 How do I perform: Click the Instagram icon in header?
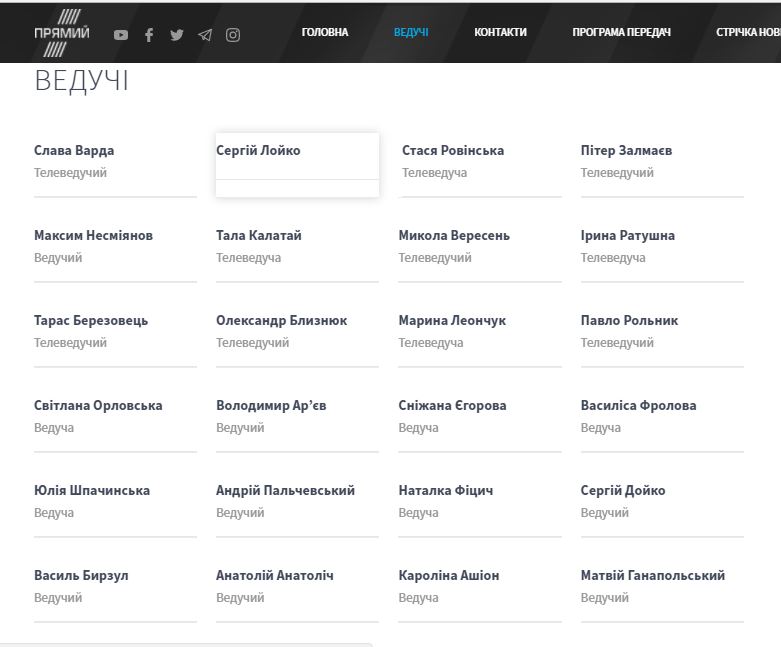pyautogui.click(x=233, y=35)
